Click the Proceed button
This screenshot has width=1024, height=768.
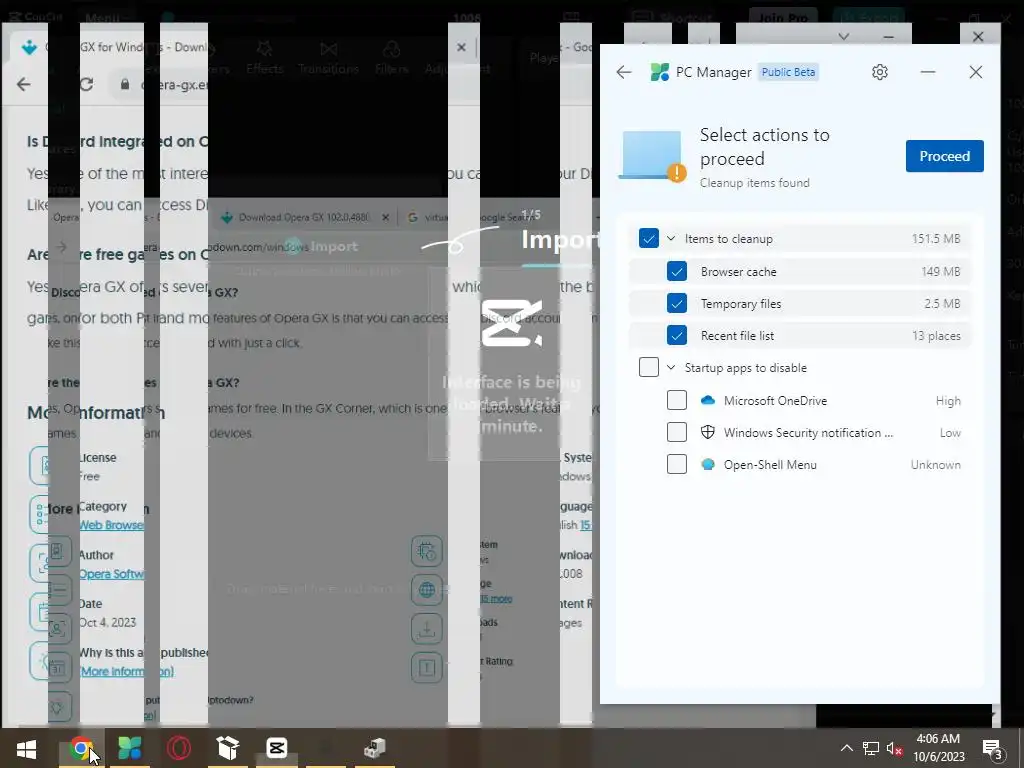pos(944,156)
